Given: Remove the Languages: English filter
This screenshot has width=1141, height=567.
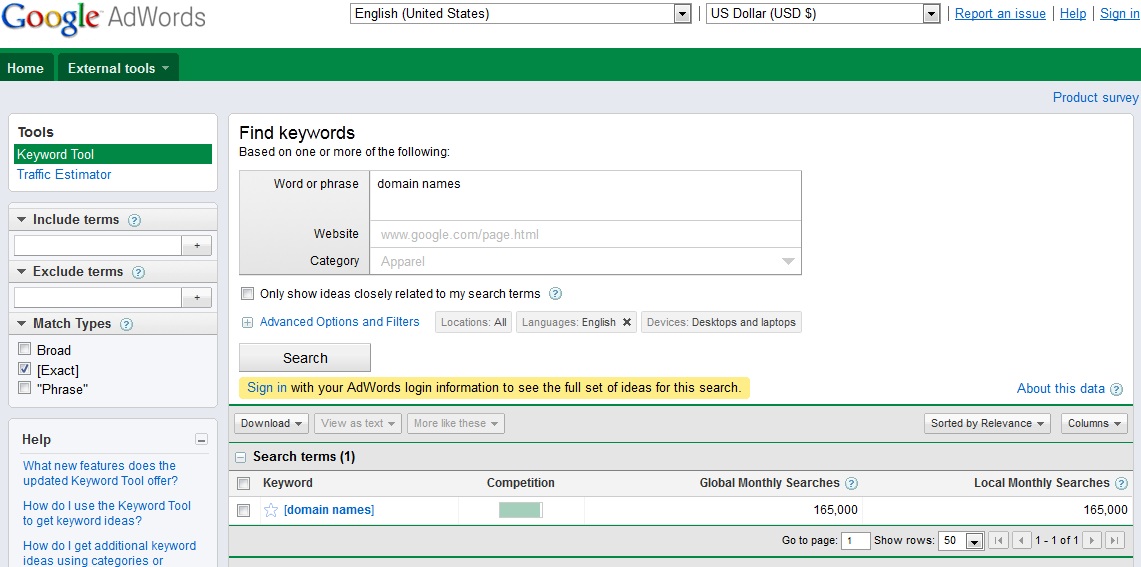Looking at the screenshot, I should pos(627,322).
